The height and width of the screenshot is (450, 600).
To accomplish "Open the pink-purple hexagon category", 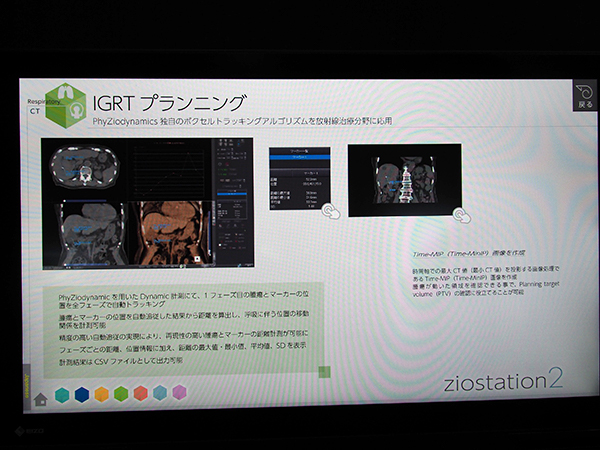I will tap(180, 392).
